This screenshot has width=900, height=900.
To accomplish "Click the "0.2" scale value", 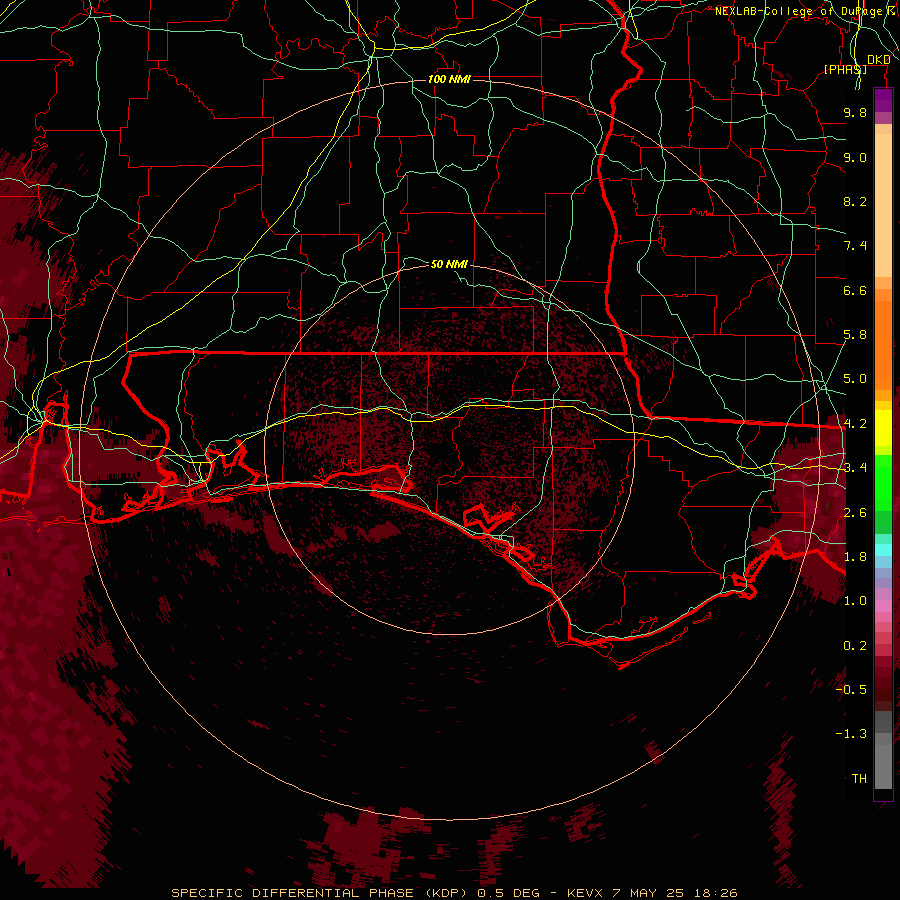I will click(855, 646).
